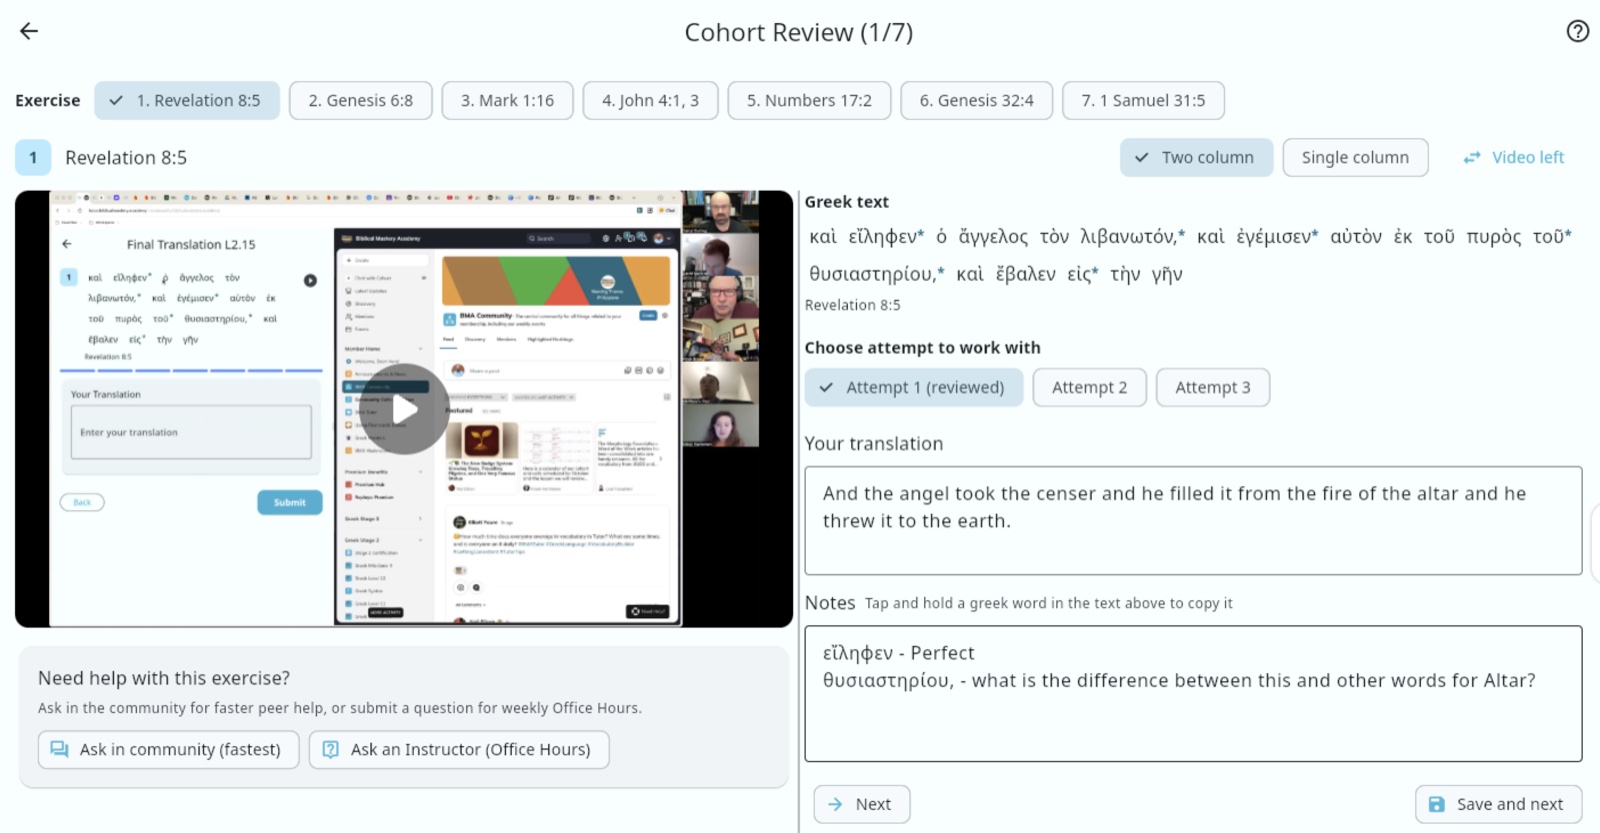Click the floppy disk icon on Save and next

(x=1437, y=804)
